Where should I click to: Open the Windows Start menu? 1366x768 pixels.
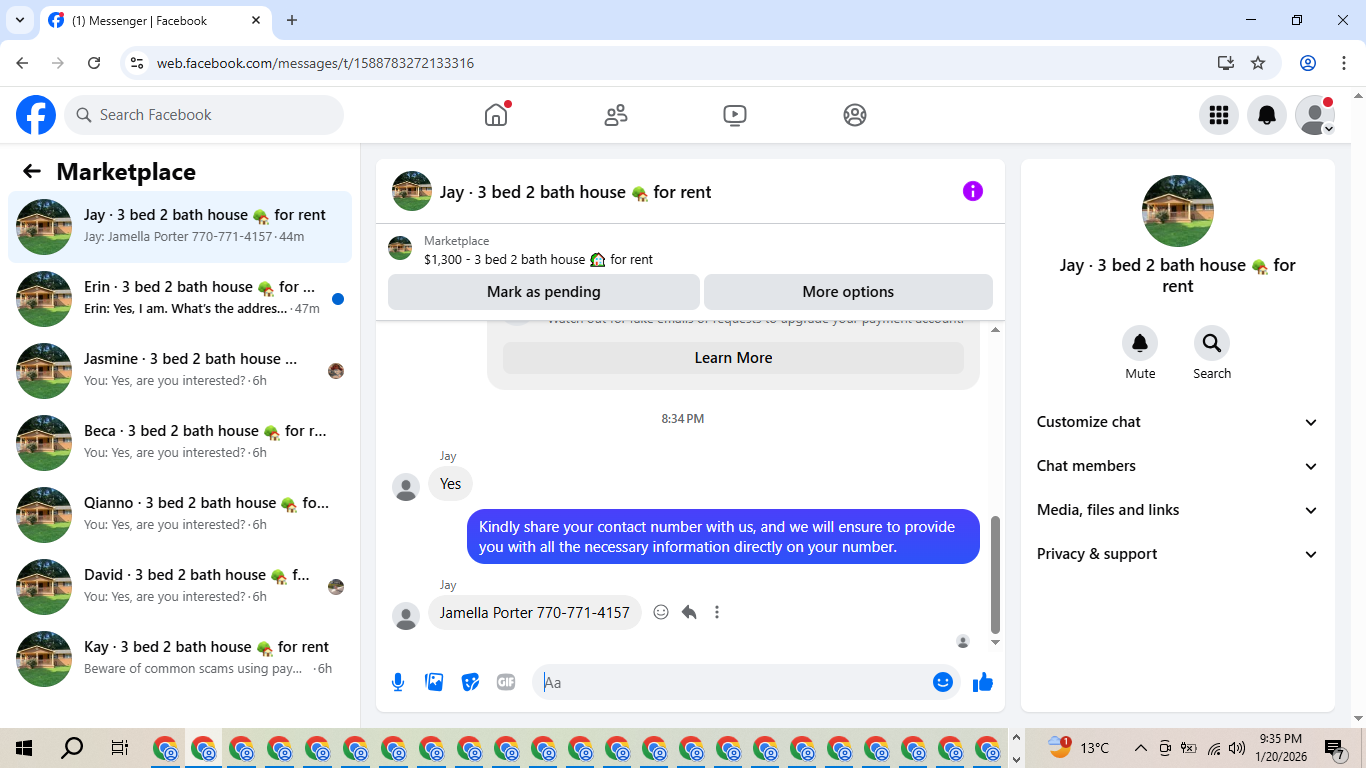coord(24,748)
